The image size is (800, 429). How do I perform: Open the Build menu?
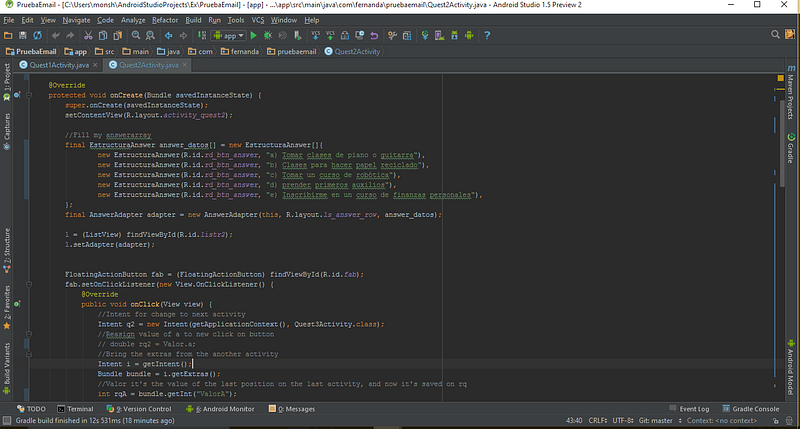tap(193, 20)
